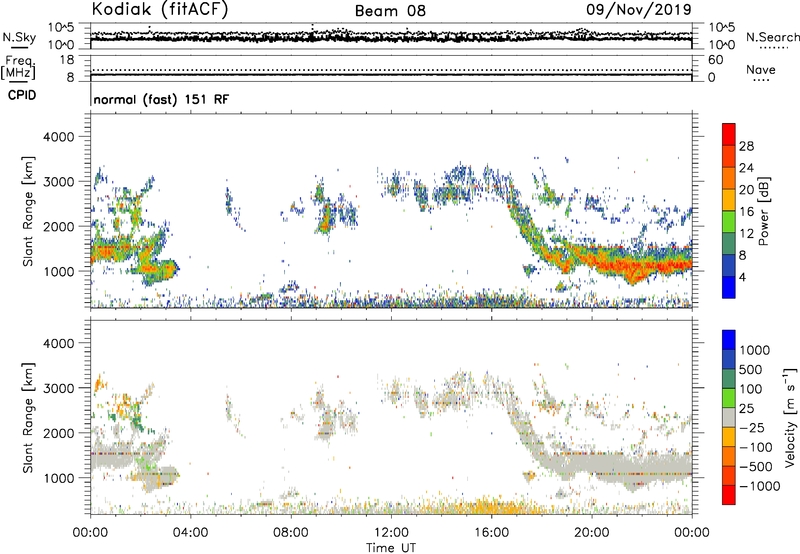This screenshot has height=554, width=800.
Task: Click the '12:00' time axis label
Action: (391, 533)
